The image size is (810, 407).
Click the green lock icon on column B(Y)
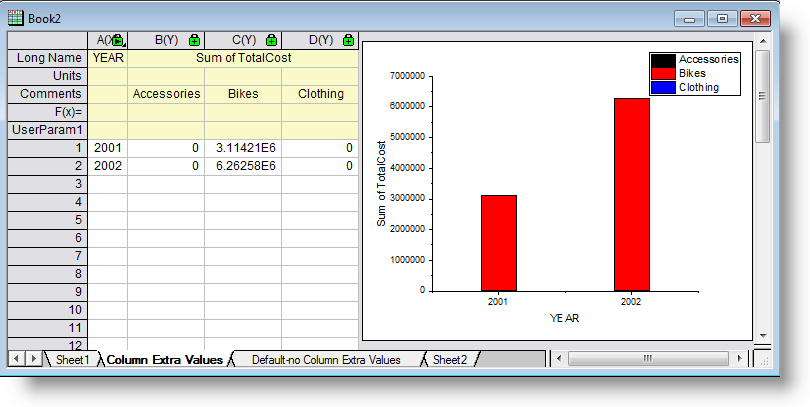(x=194, y=40)
